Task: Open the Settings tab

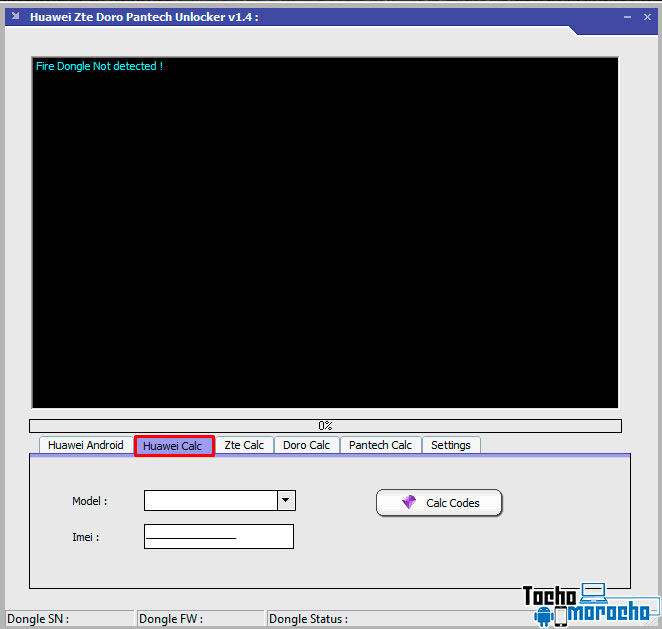Action: point(451,445)
